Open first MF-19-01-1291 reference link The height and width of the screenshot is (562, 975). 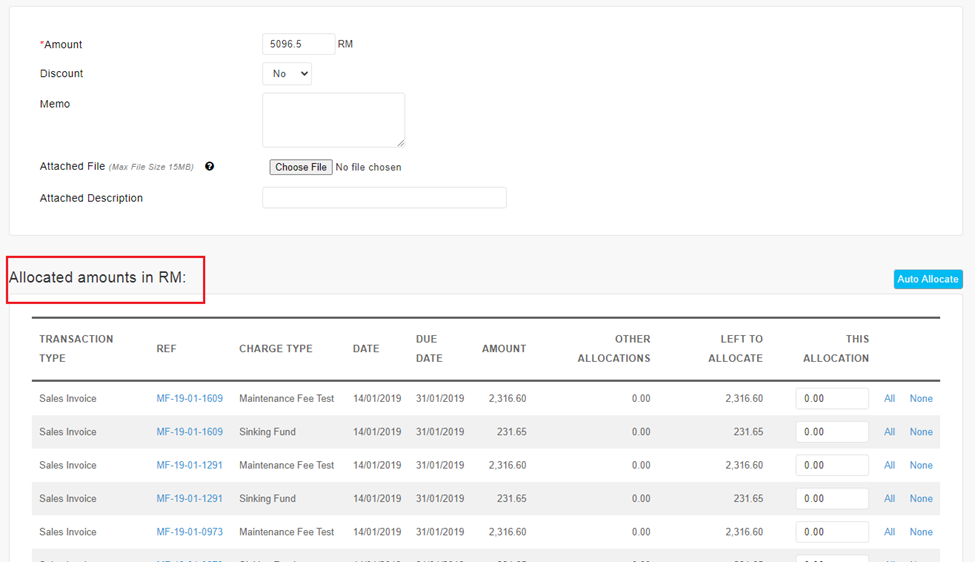coord(189,465)
